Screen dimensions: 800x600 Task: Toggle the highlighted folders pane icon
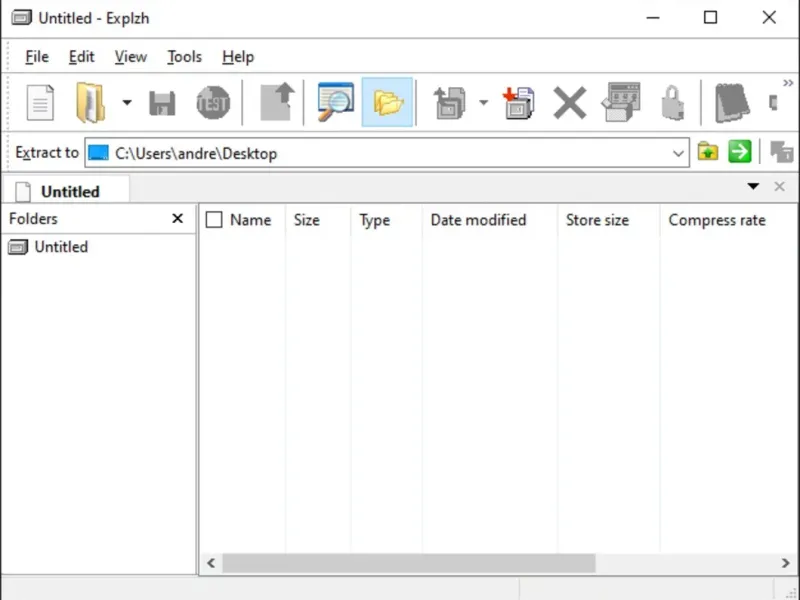coord(387,102)
